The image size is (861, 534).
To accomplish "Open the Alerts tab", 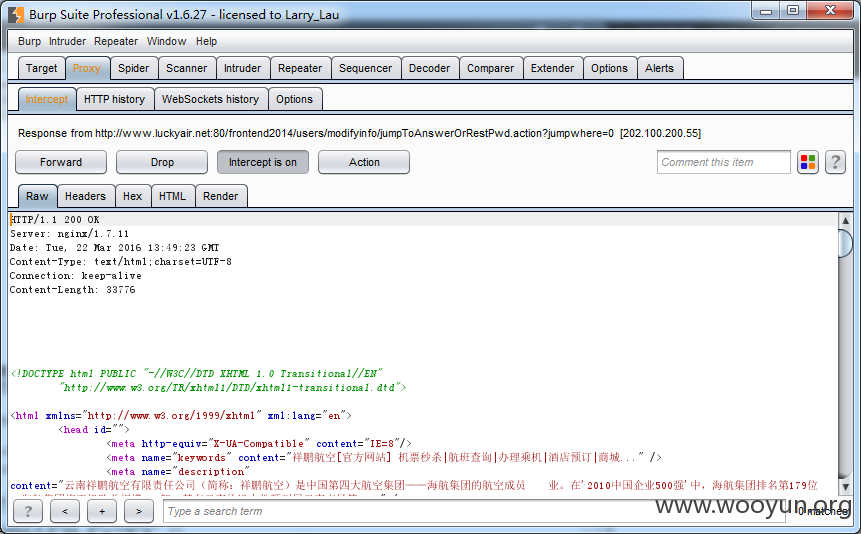I will (x=659, y=68).
